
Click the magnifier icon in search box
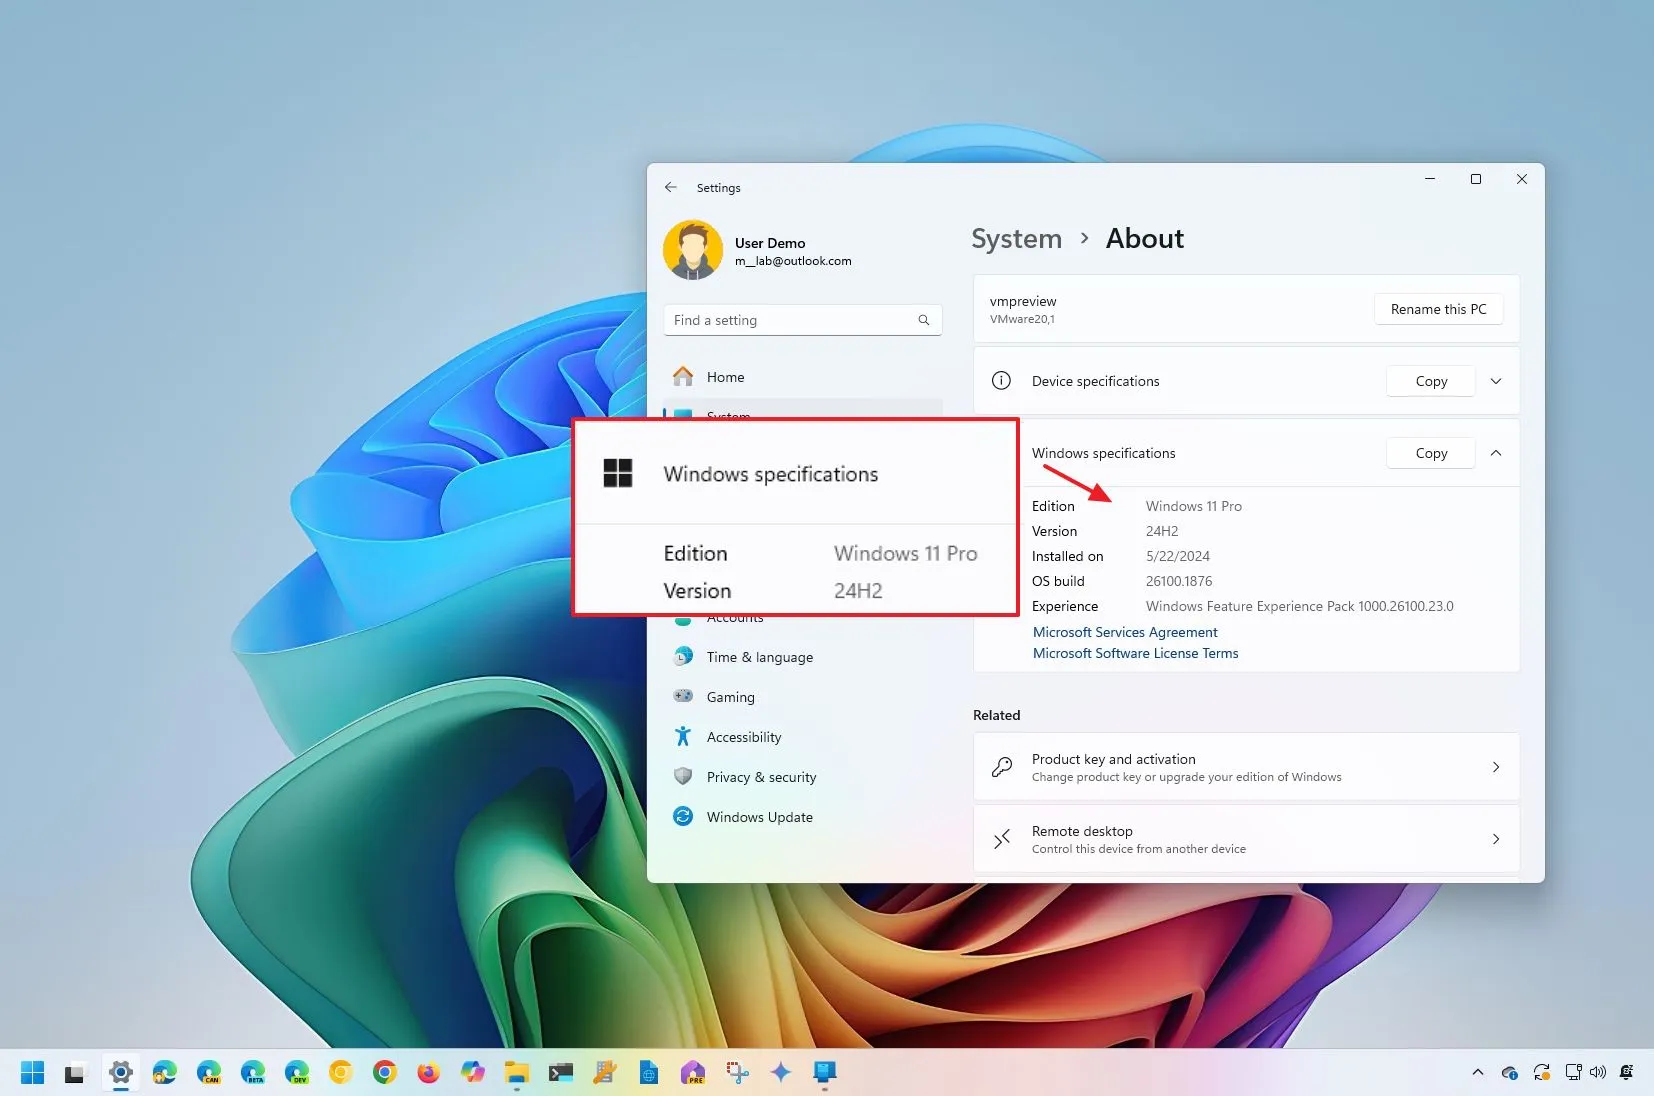[x=924, y=320]
